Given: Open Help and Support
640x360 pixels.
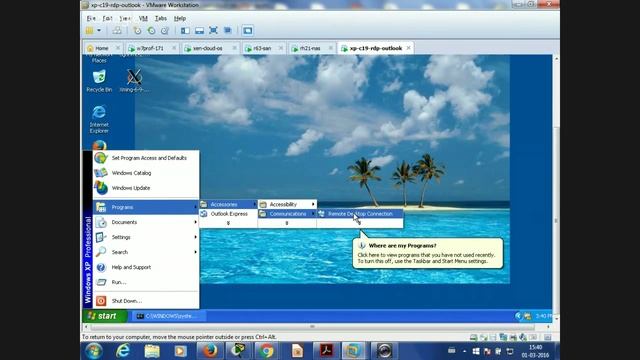Looking at the screenshot, I should [x=146, y=267].
